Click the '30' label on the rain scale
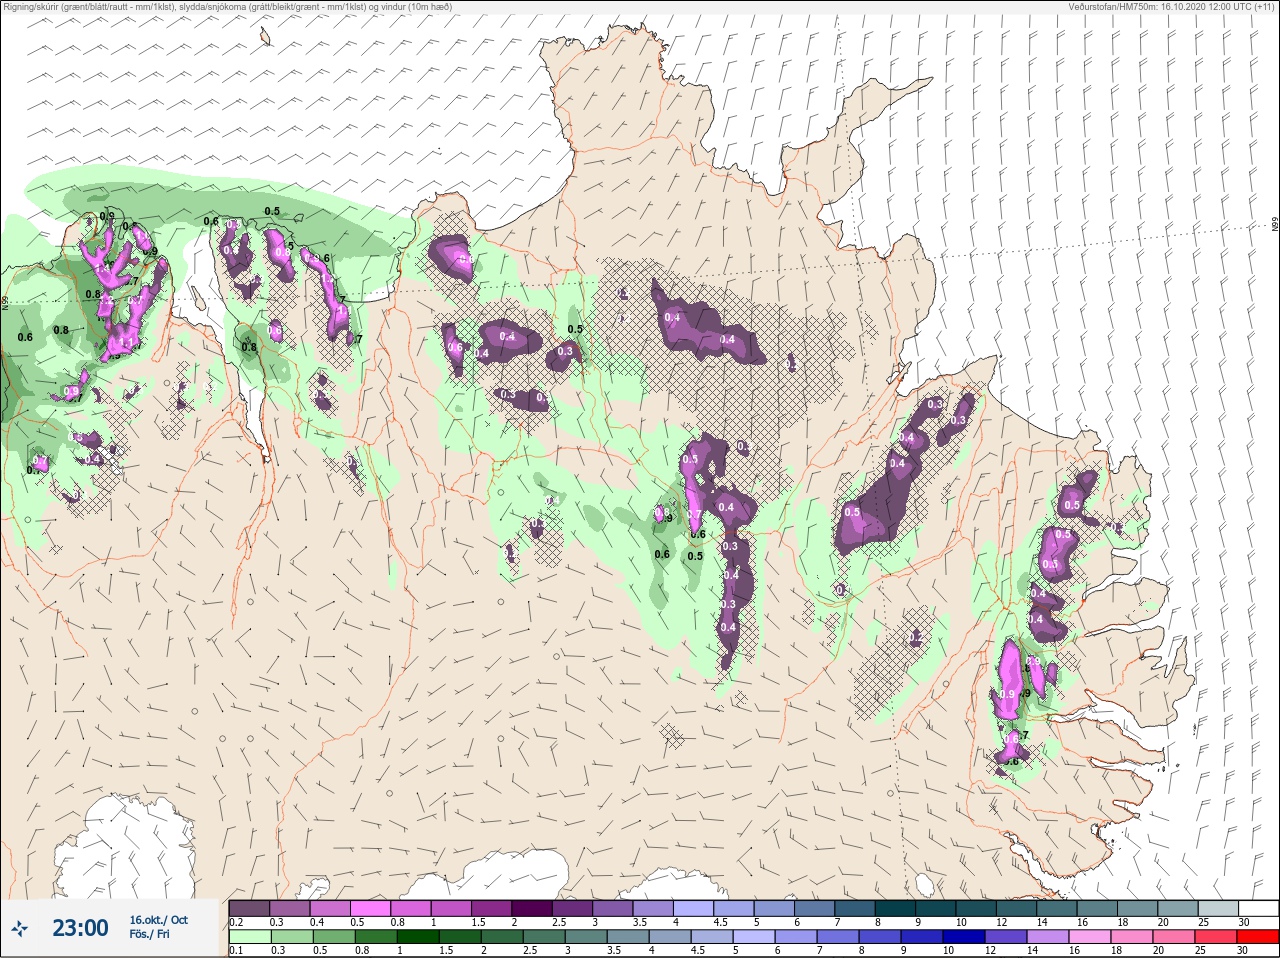The width and height of the screenshot is (1280, 958). point(1244,950)
